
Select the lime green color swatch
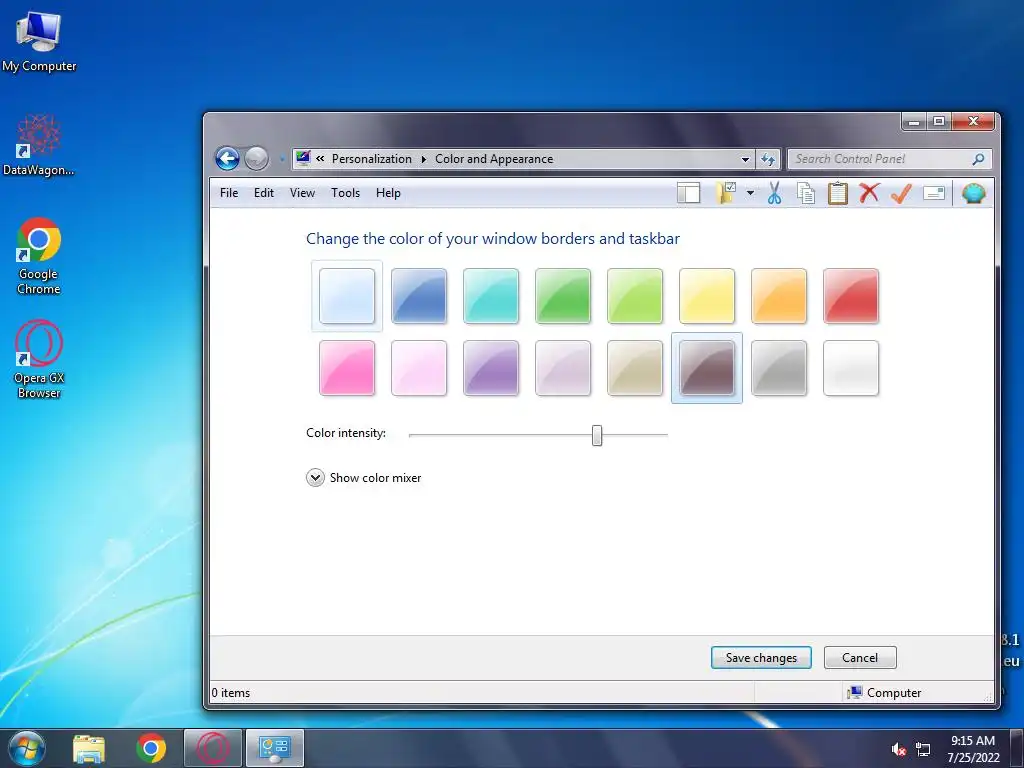(635, 296)
